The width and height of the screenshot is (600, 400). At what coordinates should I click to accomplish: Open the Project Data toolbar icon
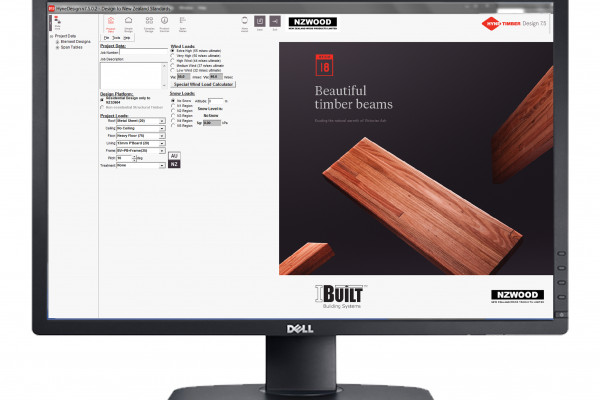click(111, 24)
